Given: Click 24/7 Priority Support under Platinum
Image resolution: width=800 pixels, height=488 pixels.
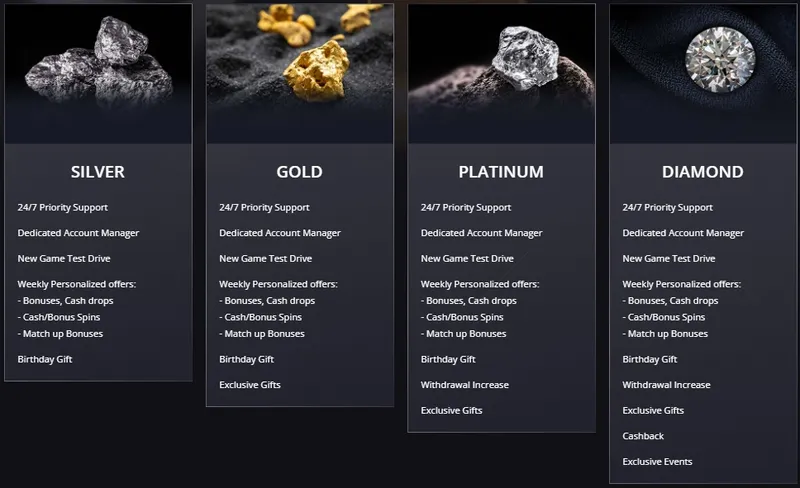Looking at the screenshot, I should tap(465, 208).
